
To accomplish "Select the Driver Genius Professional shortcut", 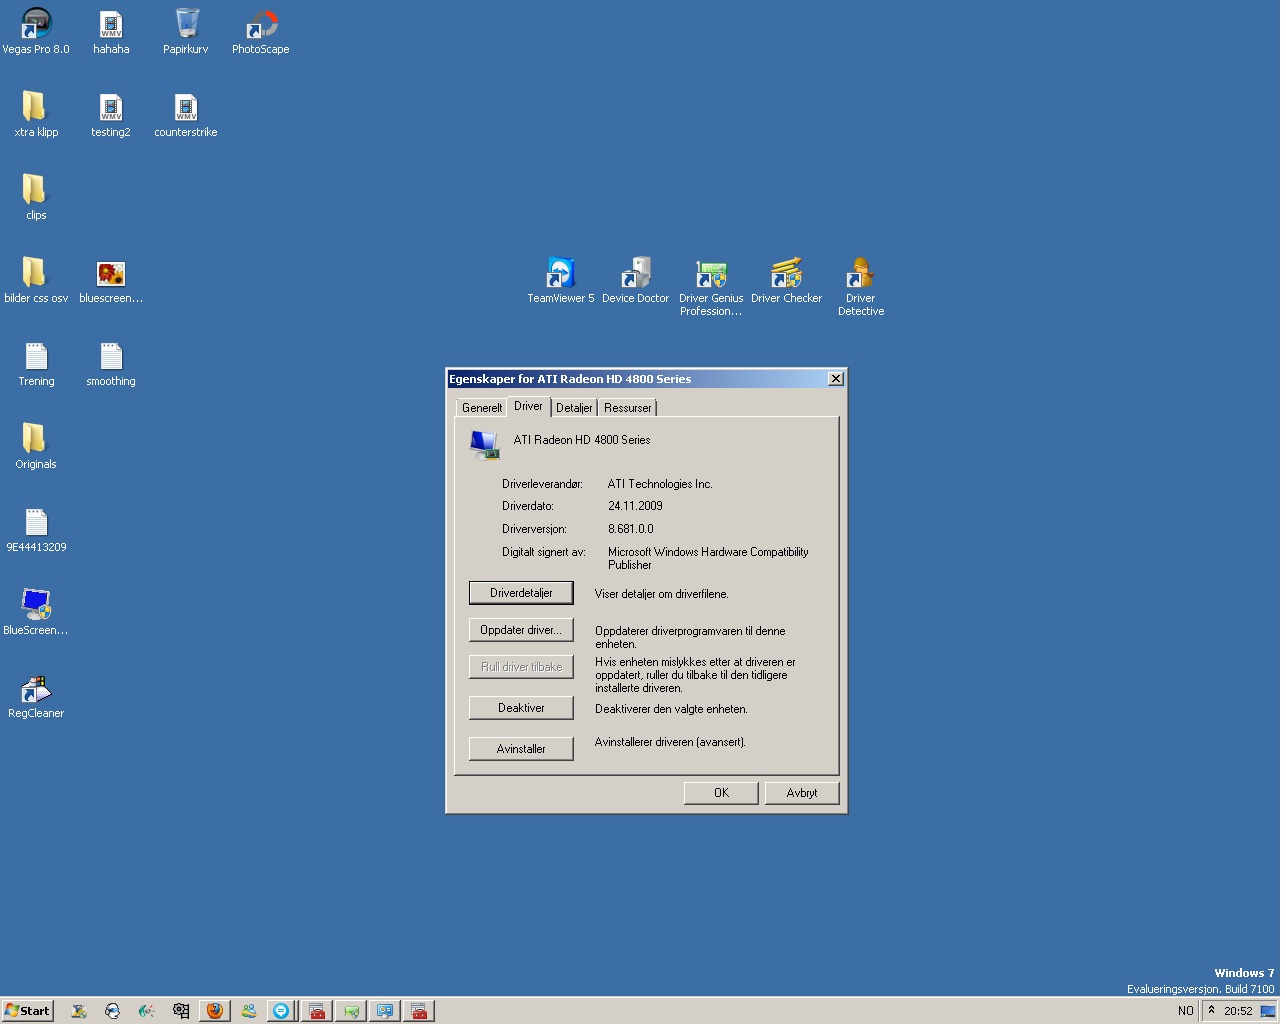I will click(x=711, y=286).
